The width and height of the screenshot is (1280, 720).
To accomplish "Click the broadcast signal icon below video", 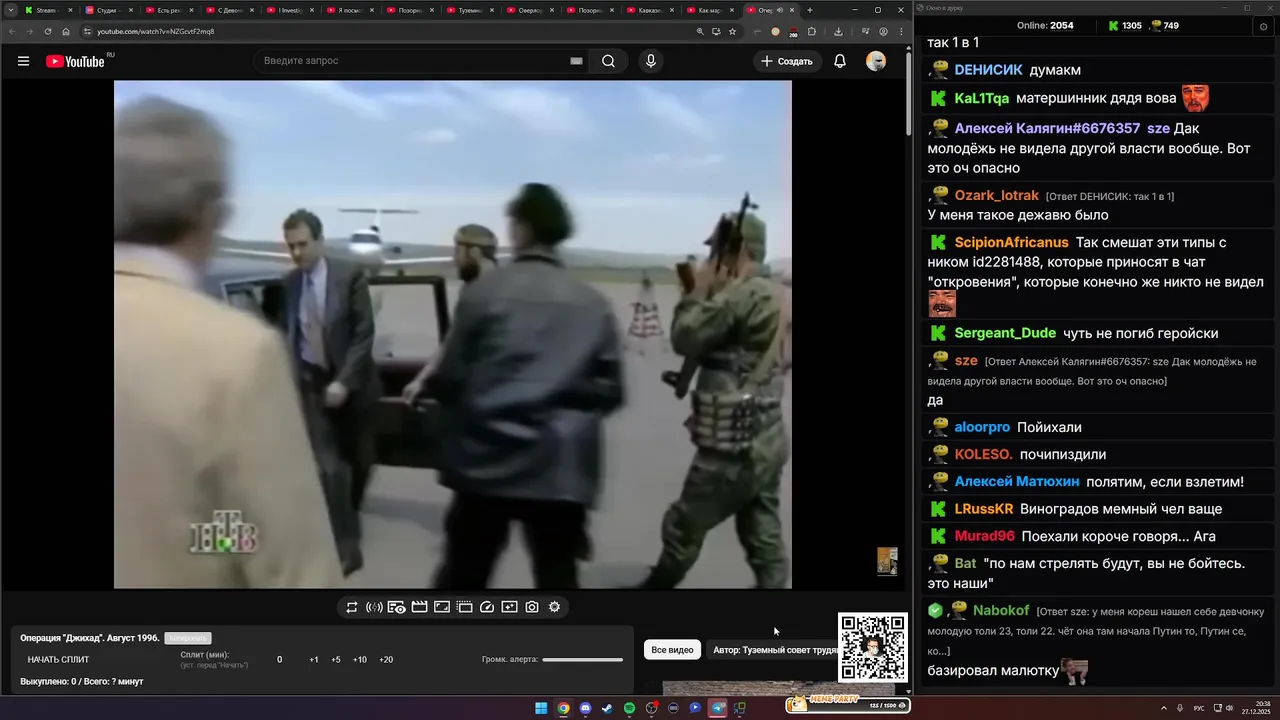I will coord(374,607).
